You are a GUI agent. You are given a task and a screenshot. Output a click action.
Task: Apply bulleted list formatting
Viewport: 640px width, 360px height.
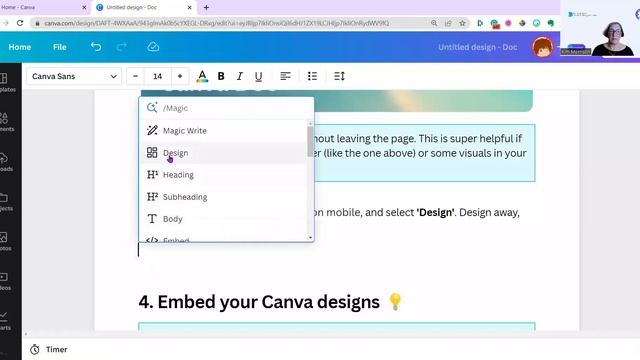point(312,76)
